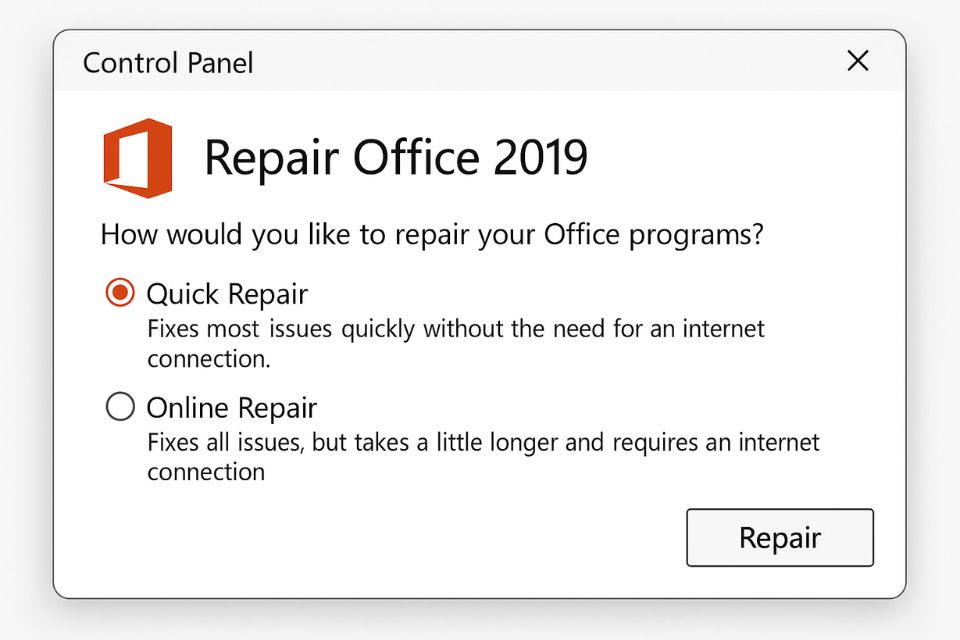Click the "Fixes most issues quickly" description line

pos(456,329)
